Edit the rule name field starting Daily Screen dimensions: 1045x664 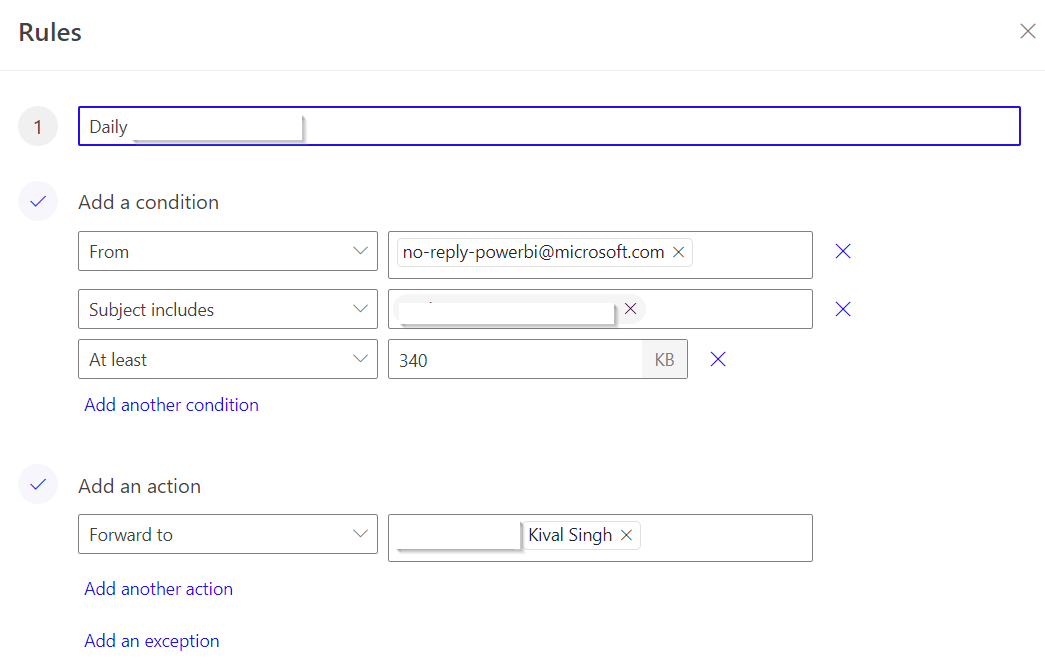click(549, 126)
